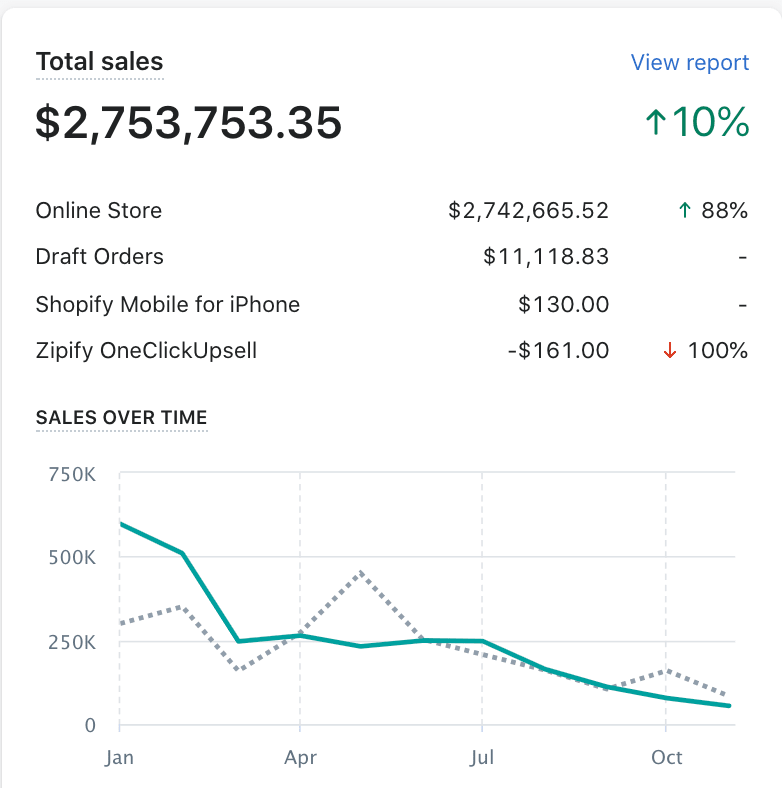Click the green up arrow beside 10%
This screenshot has width=782, height=788.
point(655,123)
